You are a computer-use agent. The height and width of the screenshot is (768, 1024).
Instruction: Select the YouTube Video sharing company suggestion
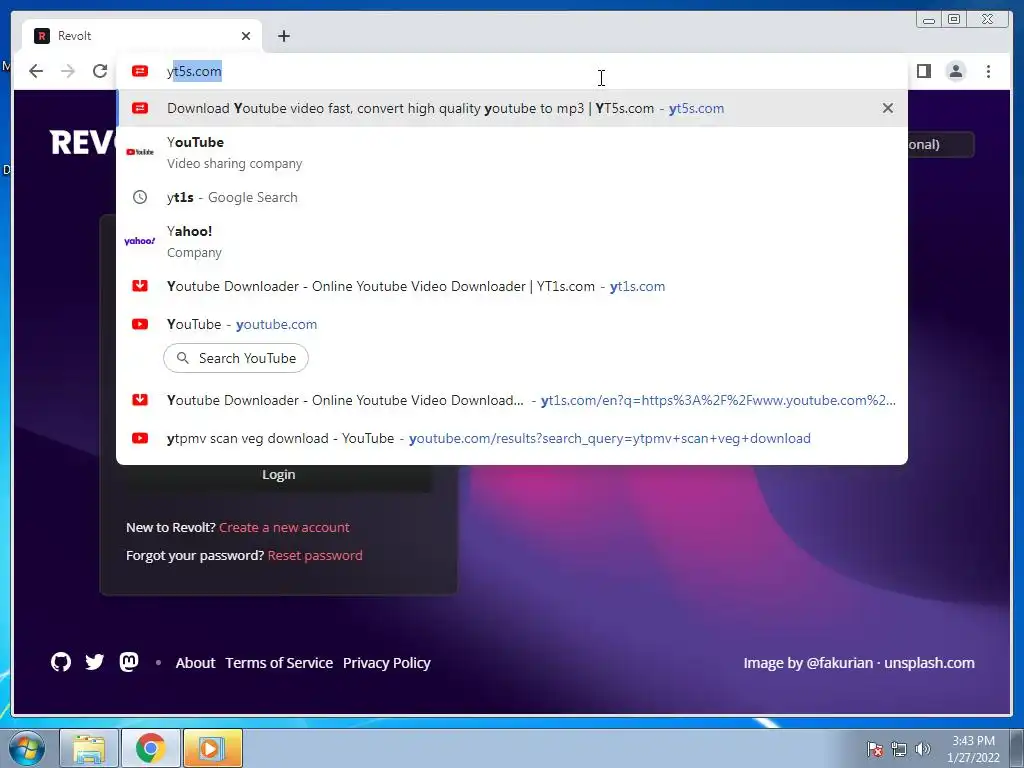coord(511,153)
